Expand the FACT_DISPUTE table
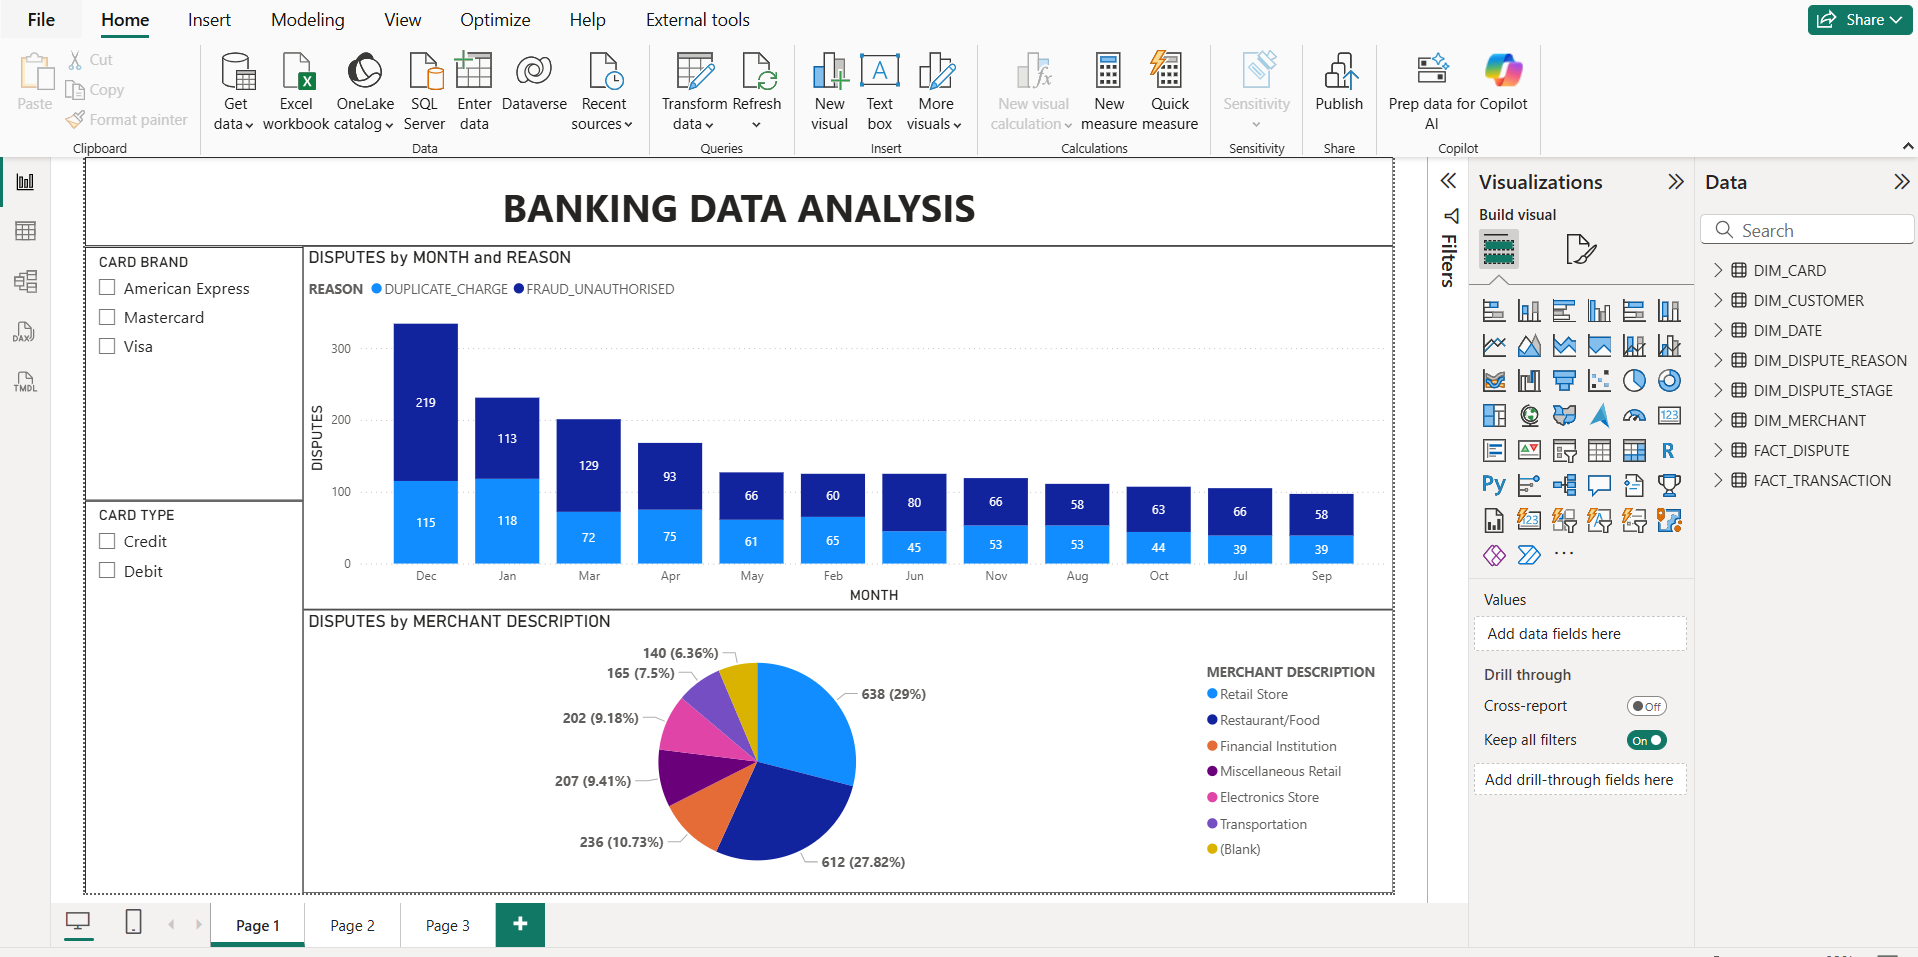Image resolution: width=1918 pixels, height=957 pixels. coord(1718,451)
